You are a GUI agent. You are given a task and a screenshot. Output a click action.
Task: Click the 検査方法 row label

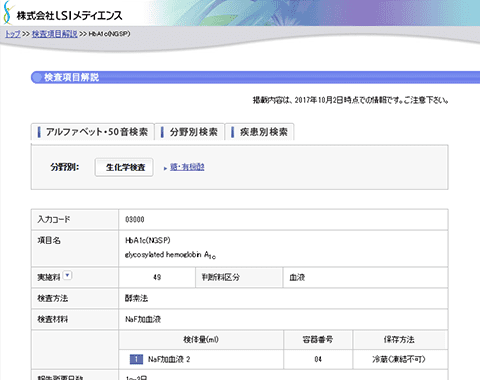pos(75,298)
